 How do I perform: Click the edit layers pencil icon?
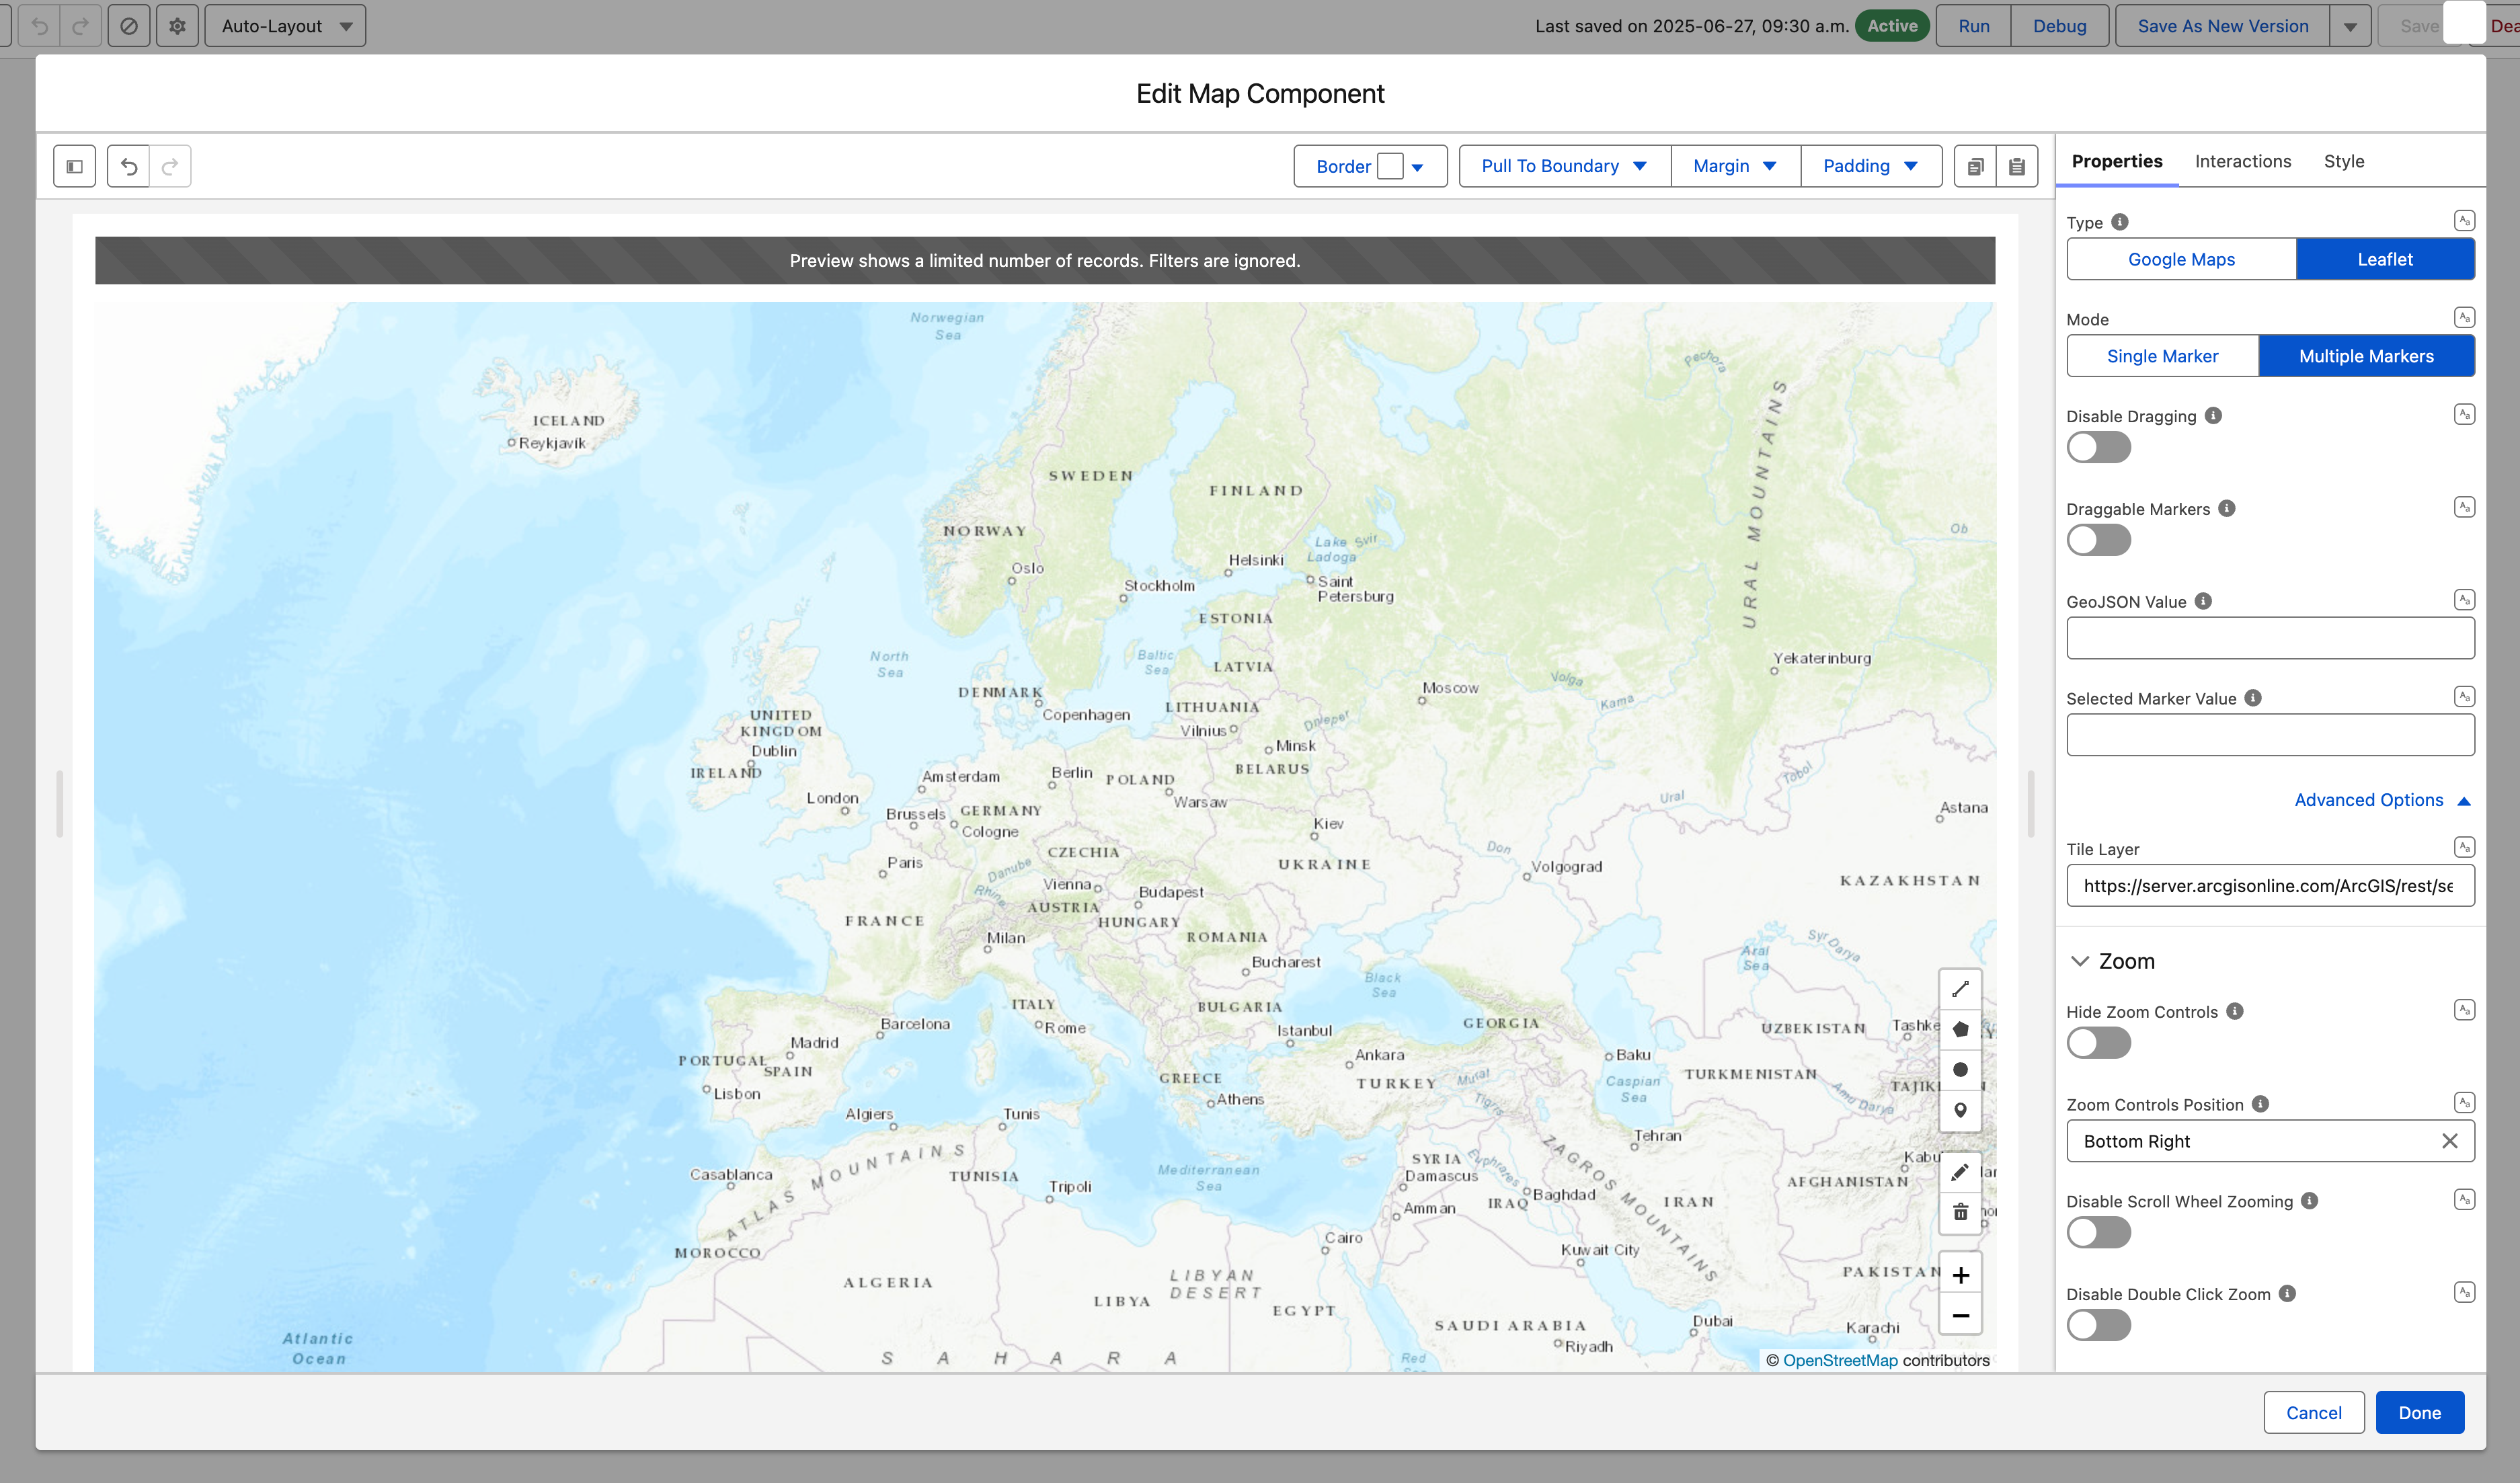(x=1960, y=1172)
